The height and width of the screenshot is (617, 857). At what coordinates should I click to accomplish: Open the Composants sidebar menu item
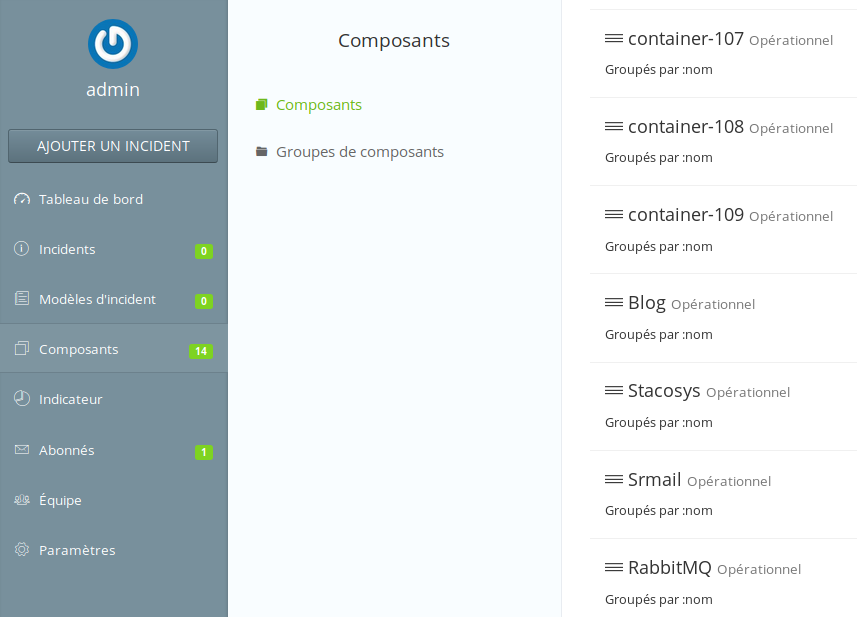tap(79, 349)
